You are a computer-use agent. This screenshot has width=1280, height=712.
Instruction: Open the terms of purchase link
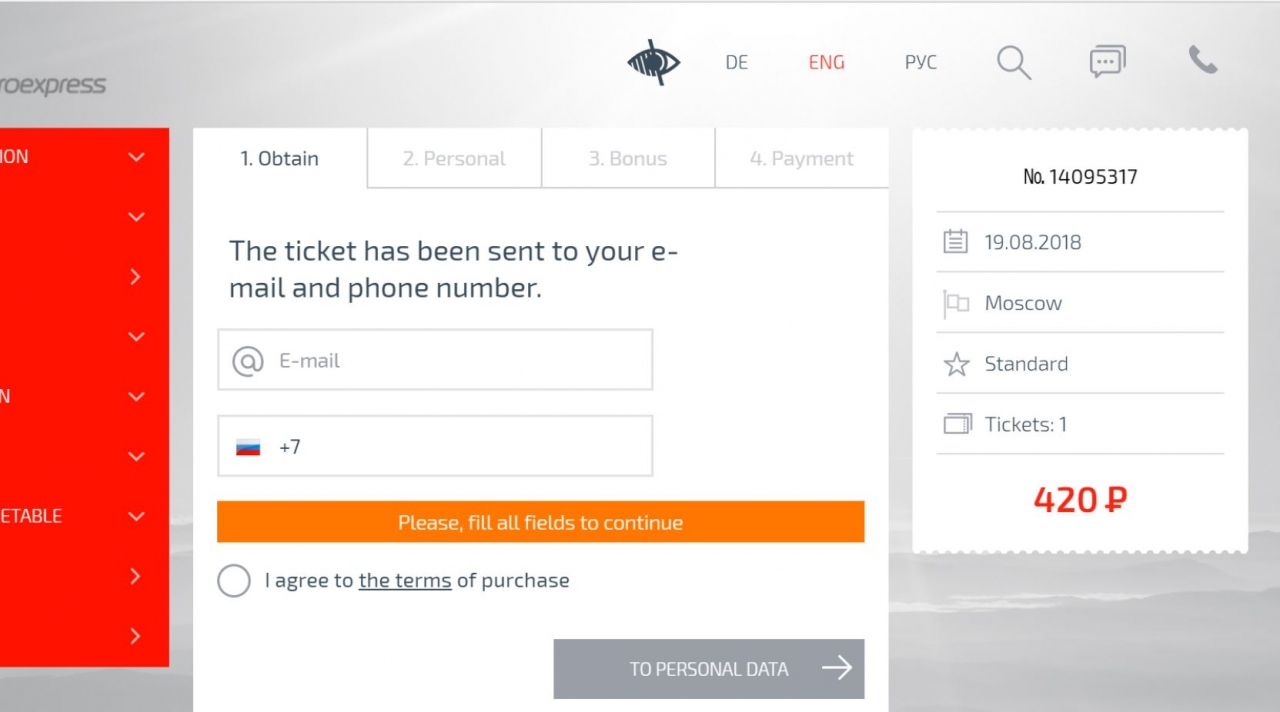click(x=405, y=580)
